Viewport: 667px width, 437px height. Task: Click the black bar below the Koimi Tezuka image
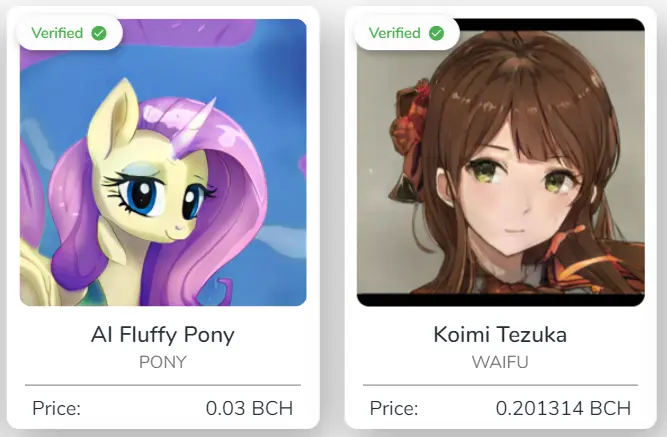click(501, 300)
